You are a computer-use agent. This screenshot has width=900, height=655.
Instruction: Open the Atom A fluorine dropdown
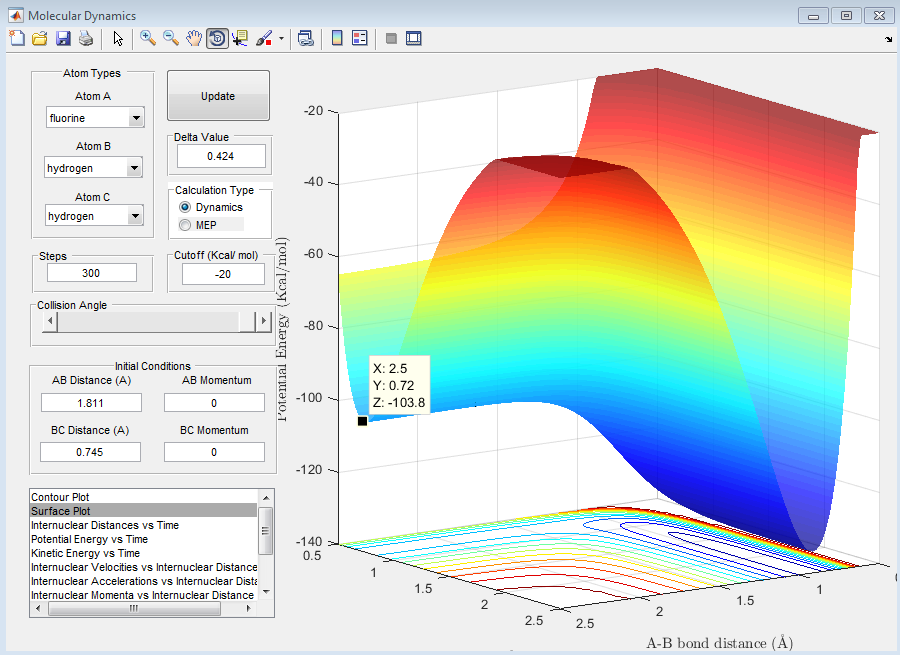(x=136, y=118)
